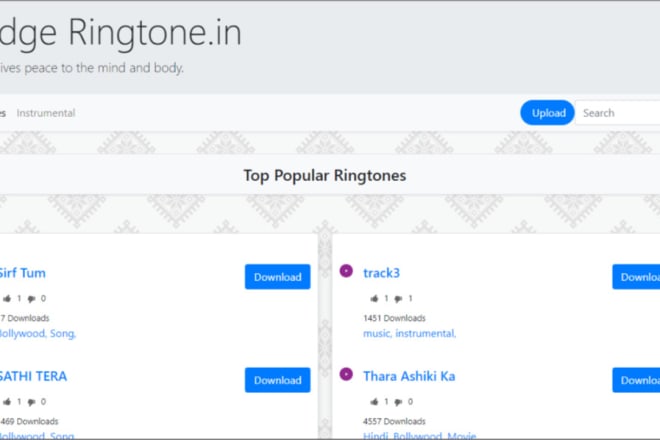Download the Sirf Tum ringtone
Viewport: 660px width, 440px height.
(278, 277)
